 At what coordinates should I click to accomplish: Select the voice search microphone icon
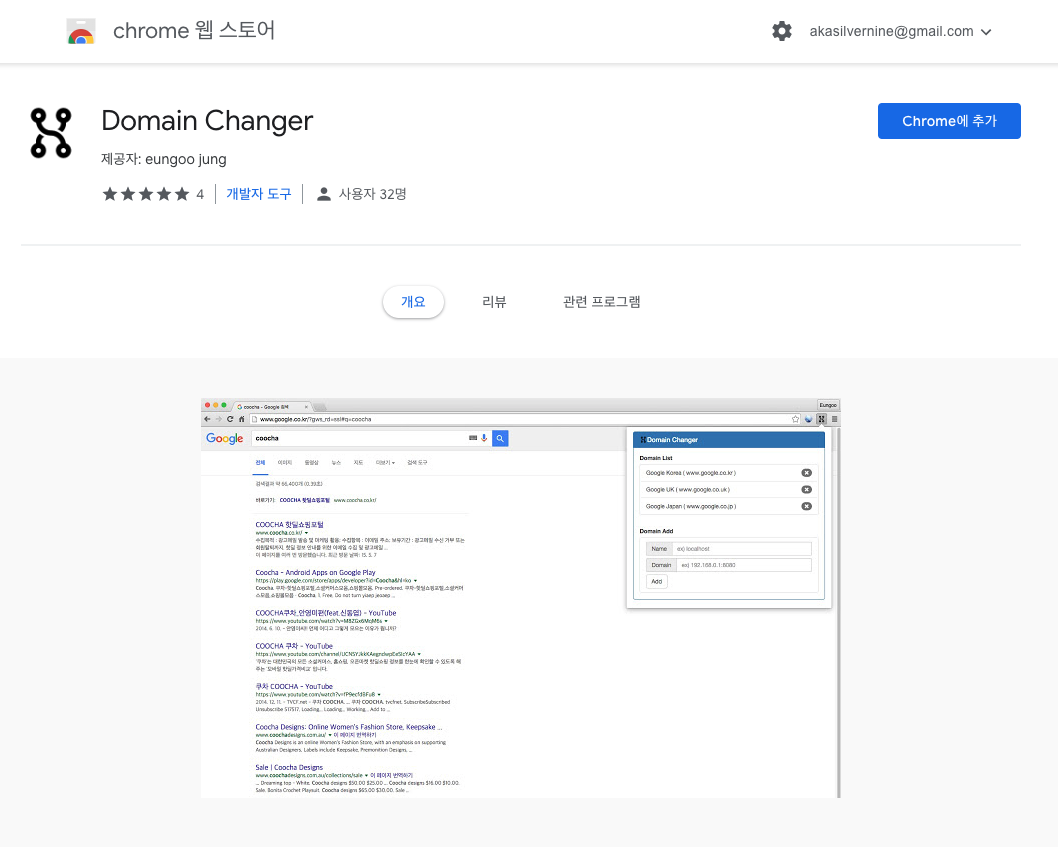tap(484, 438)
